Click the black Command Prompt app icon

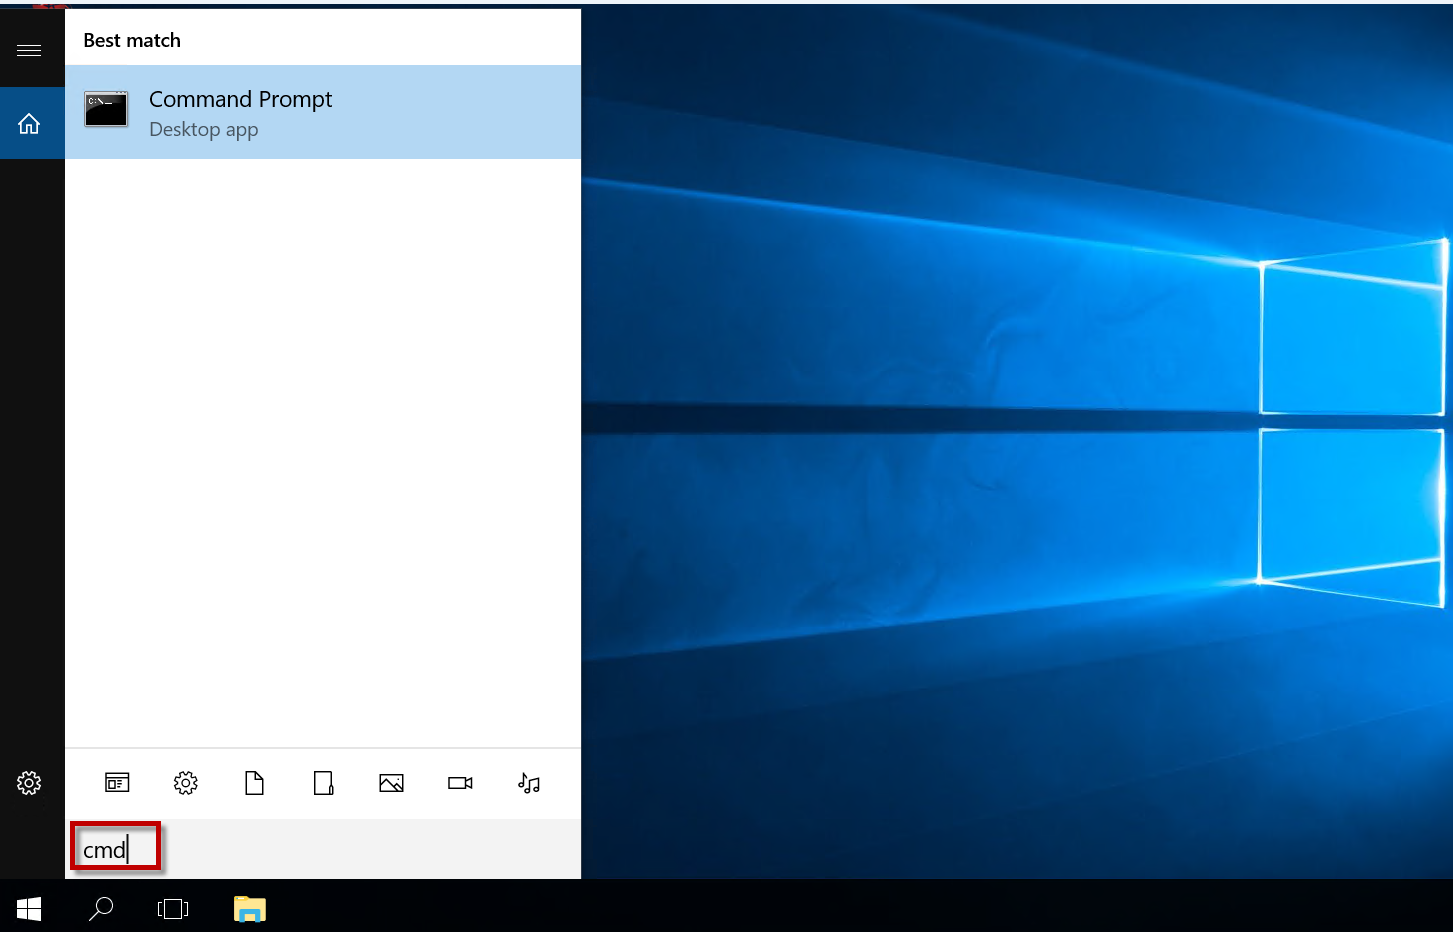[106, 109]
